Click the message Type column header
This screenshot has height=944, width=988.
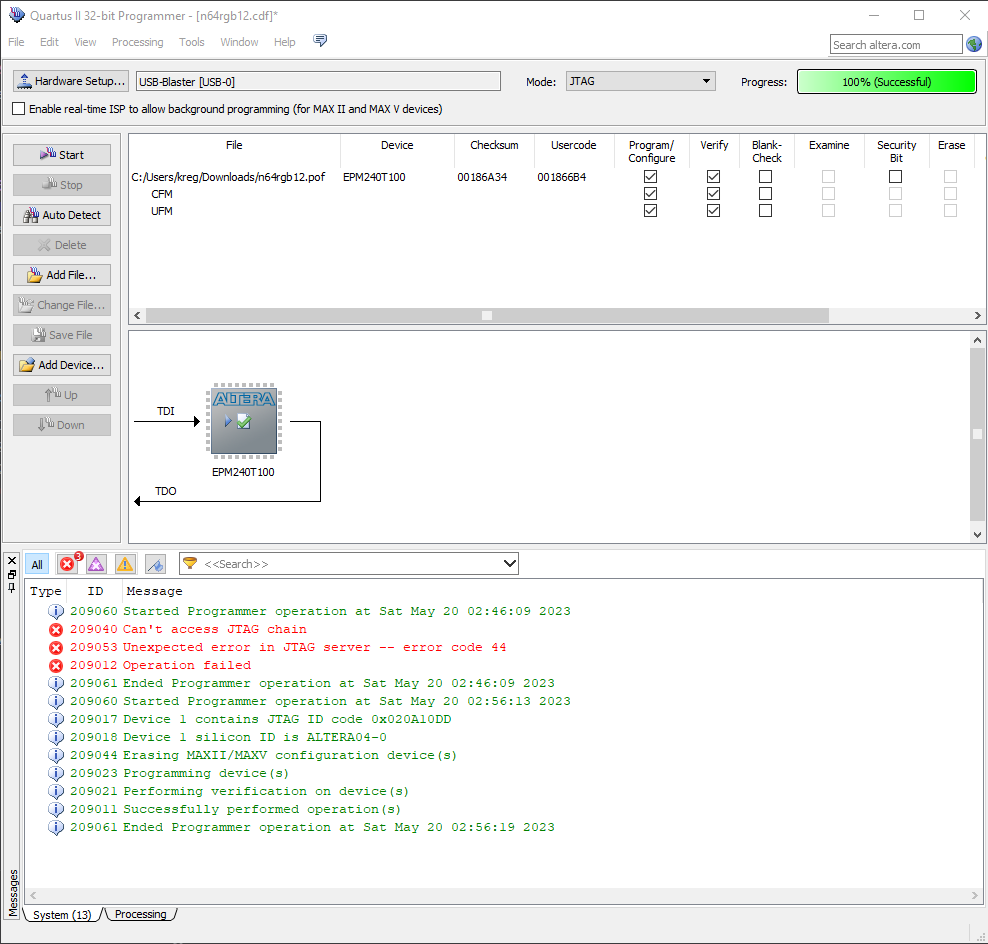(x=45, y=591)
